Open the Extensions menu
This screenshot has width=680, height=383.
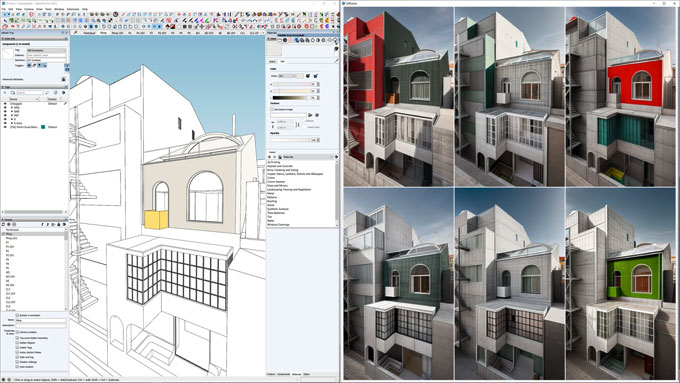pos(73,9)
